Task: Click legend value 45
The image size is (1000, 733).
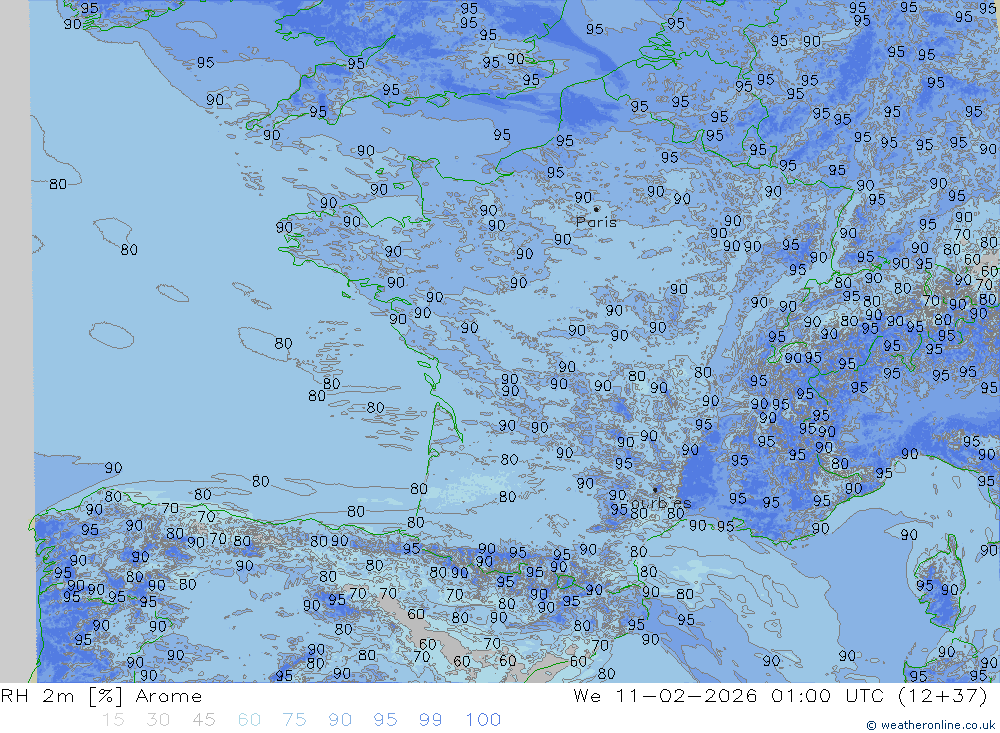Action: point(204,720)
